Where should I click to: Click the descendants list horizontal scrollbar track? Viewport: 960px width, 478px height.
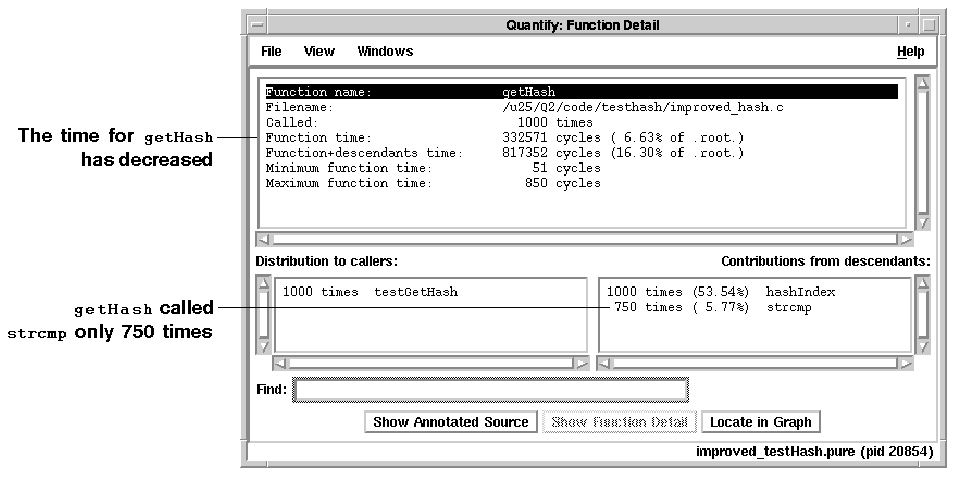pyautogui.click(x=754, y=363)
